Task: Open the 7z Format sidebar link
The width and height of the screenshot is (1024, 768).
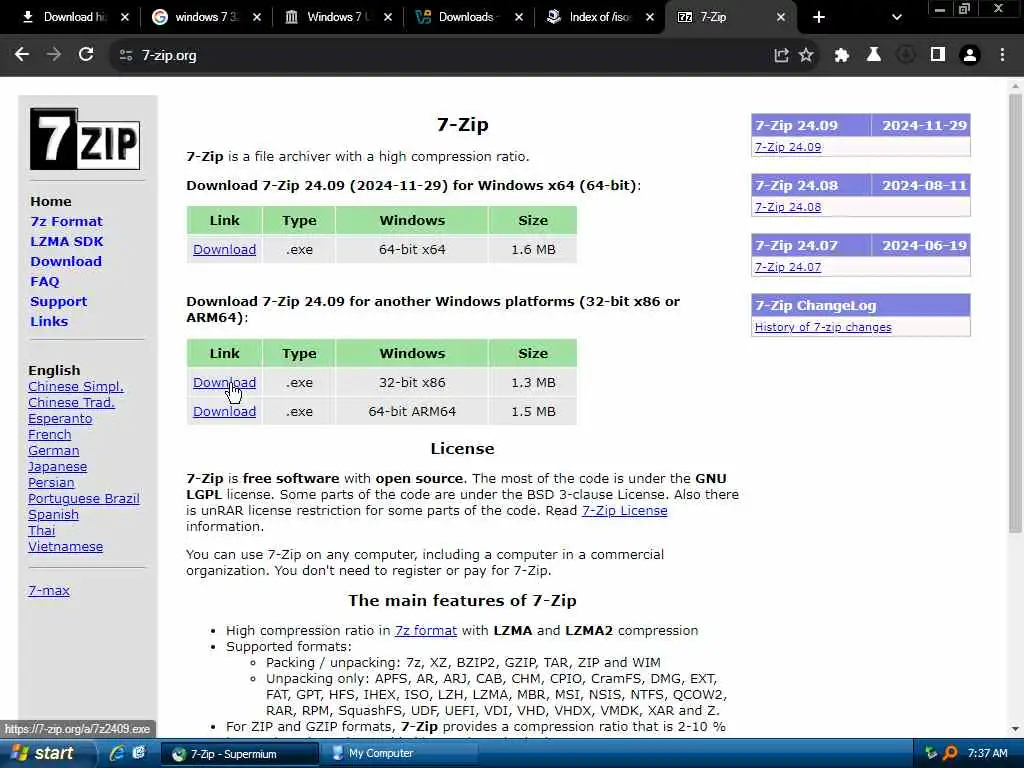Action: 67,221
